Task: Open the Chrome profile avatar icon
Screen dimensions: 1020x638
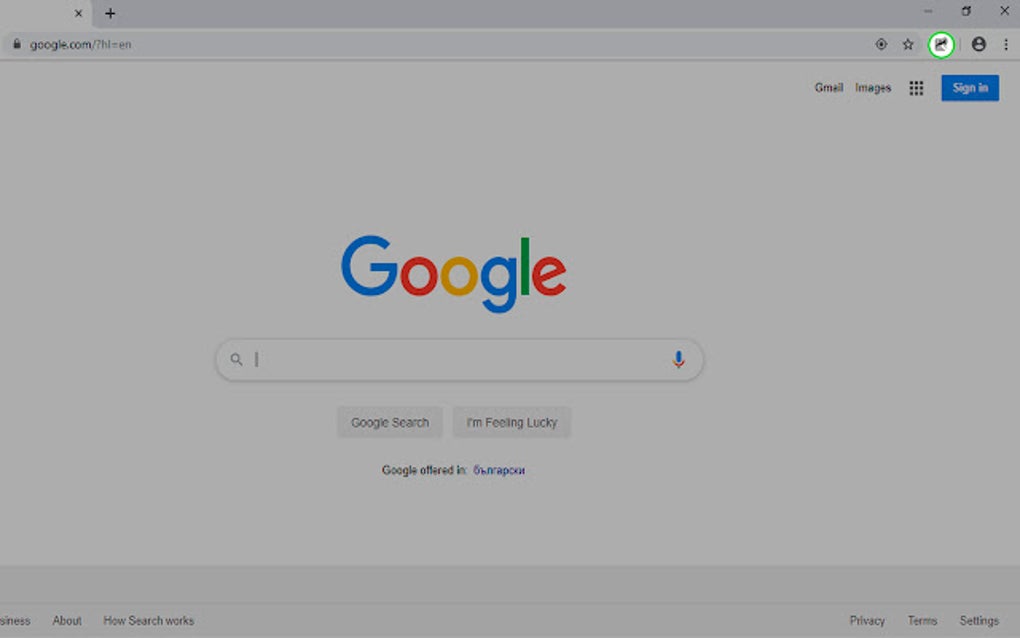Action: click(978, 44)
